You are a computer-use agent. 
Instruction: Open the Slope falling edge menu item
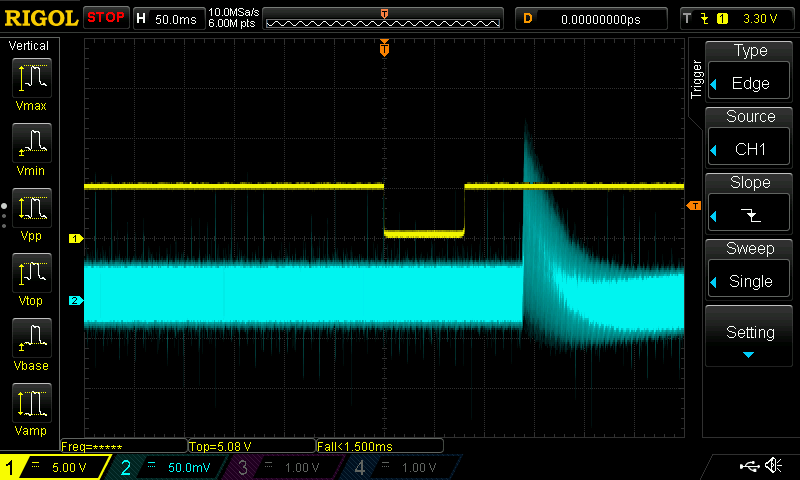click(750, 204)
